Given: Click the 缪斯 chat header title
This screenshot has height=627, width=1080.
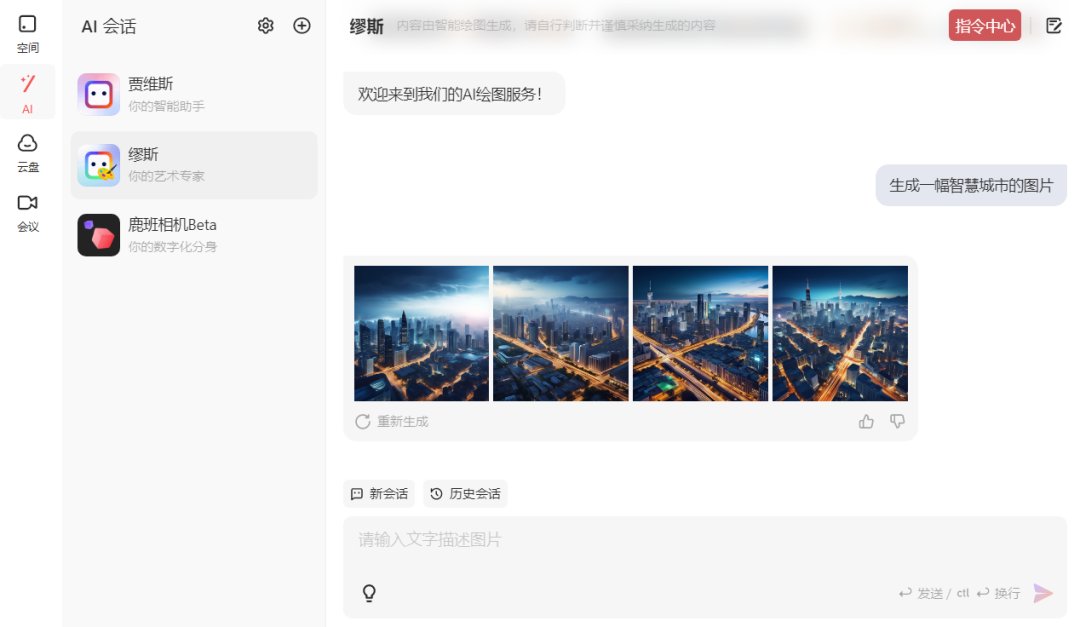Looking at the screenshot, I should [366, 26].
